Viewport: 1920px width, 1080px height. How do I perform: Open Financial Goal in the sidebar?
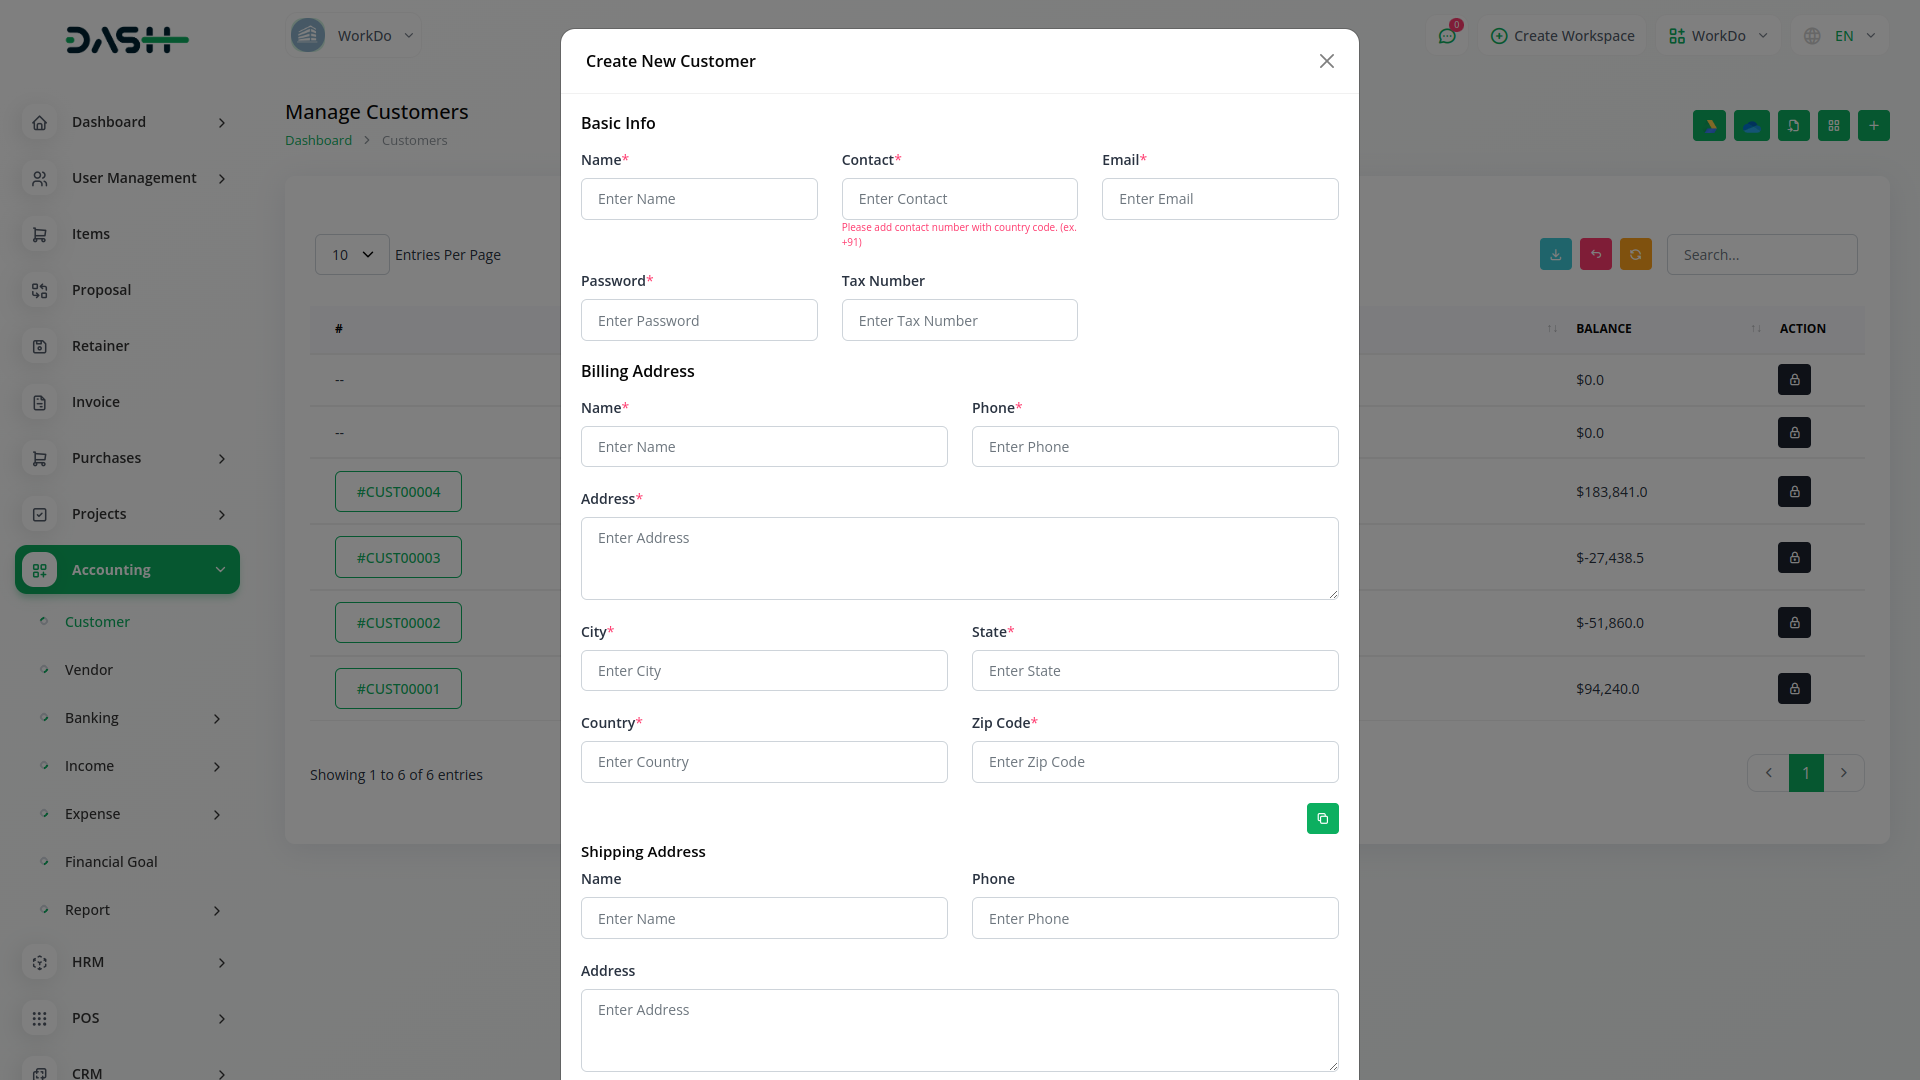111,862
